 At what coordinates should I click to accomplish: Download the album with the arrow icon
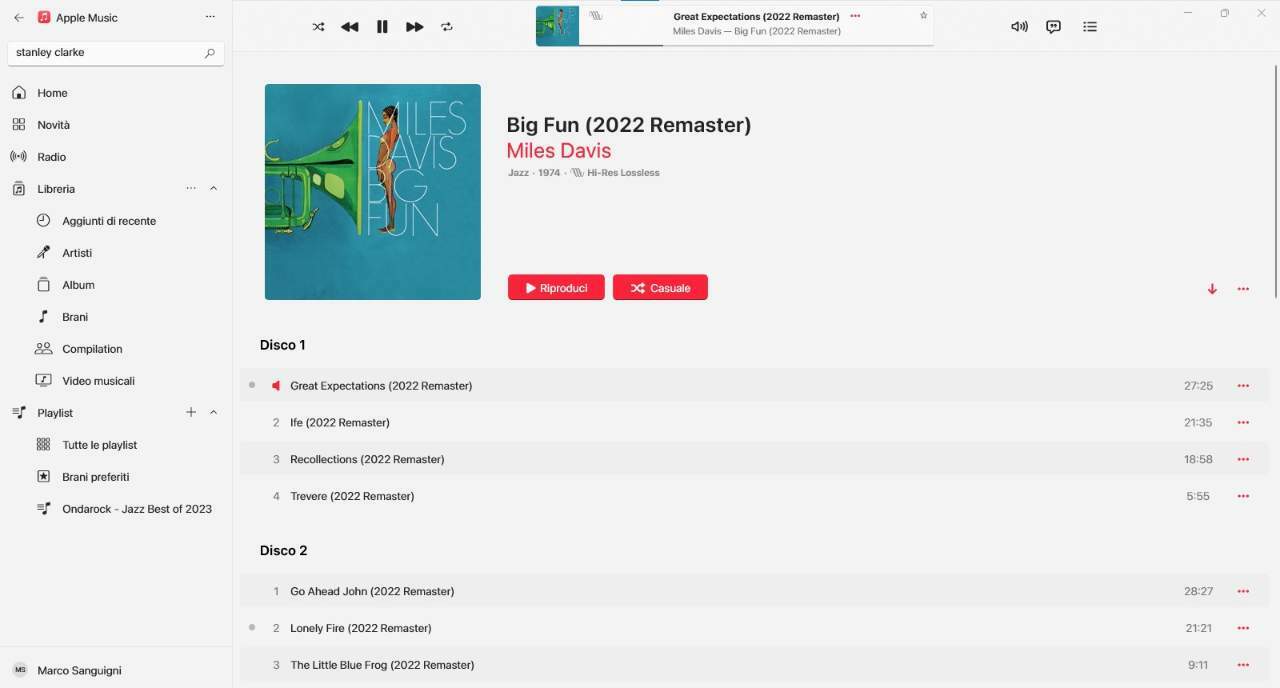point(1212,289)
